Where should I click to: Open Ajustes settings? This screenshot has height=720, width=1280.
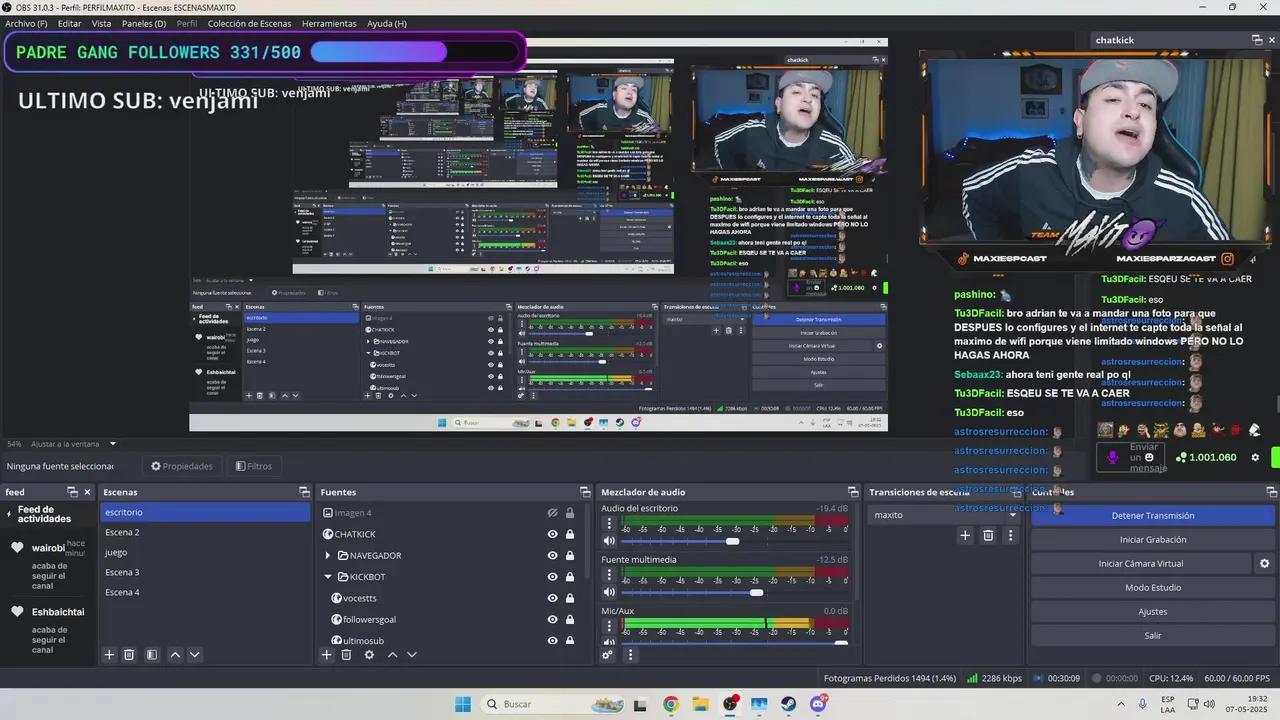pyautogui.click(x=1153, y=612)
